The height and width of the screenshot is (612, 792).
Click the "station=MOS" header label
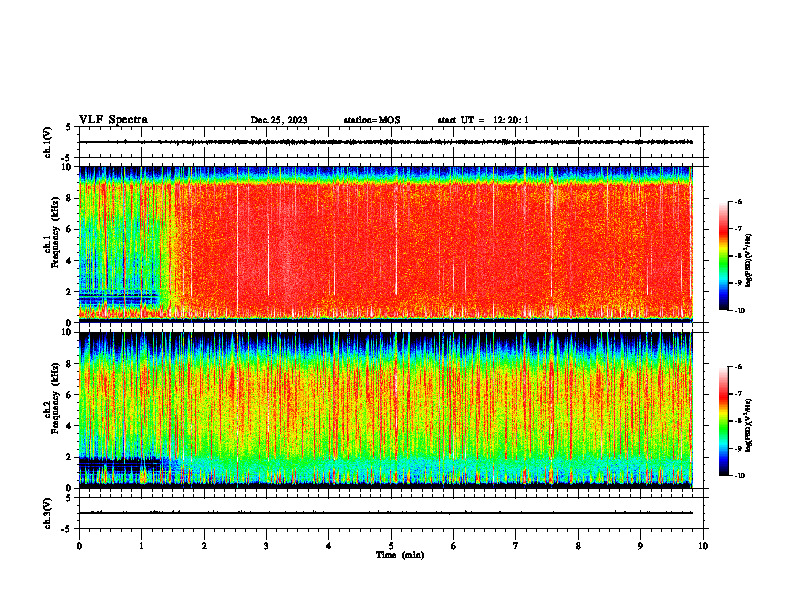pos(372,120)
